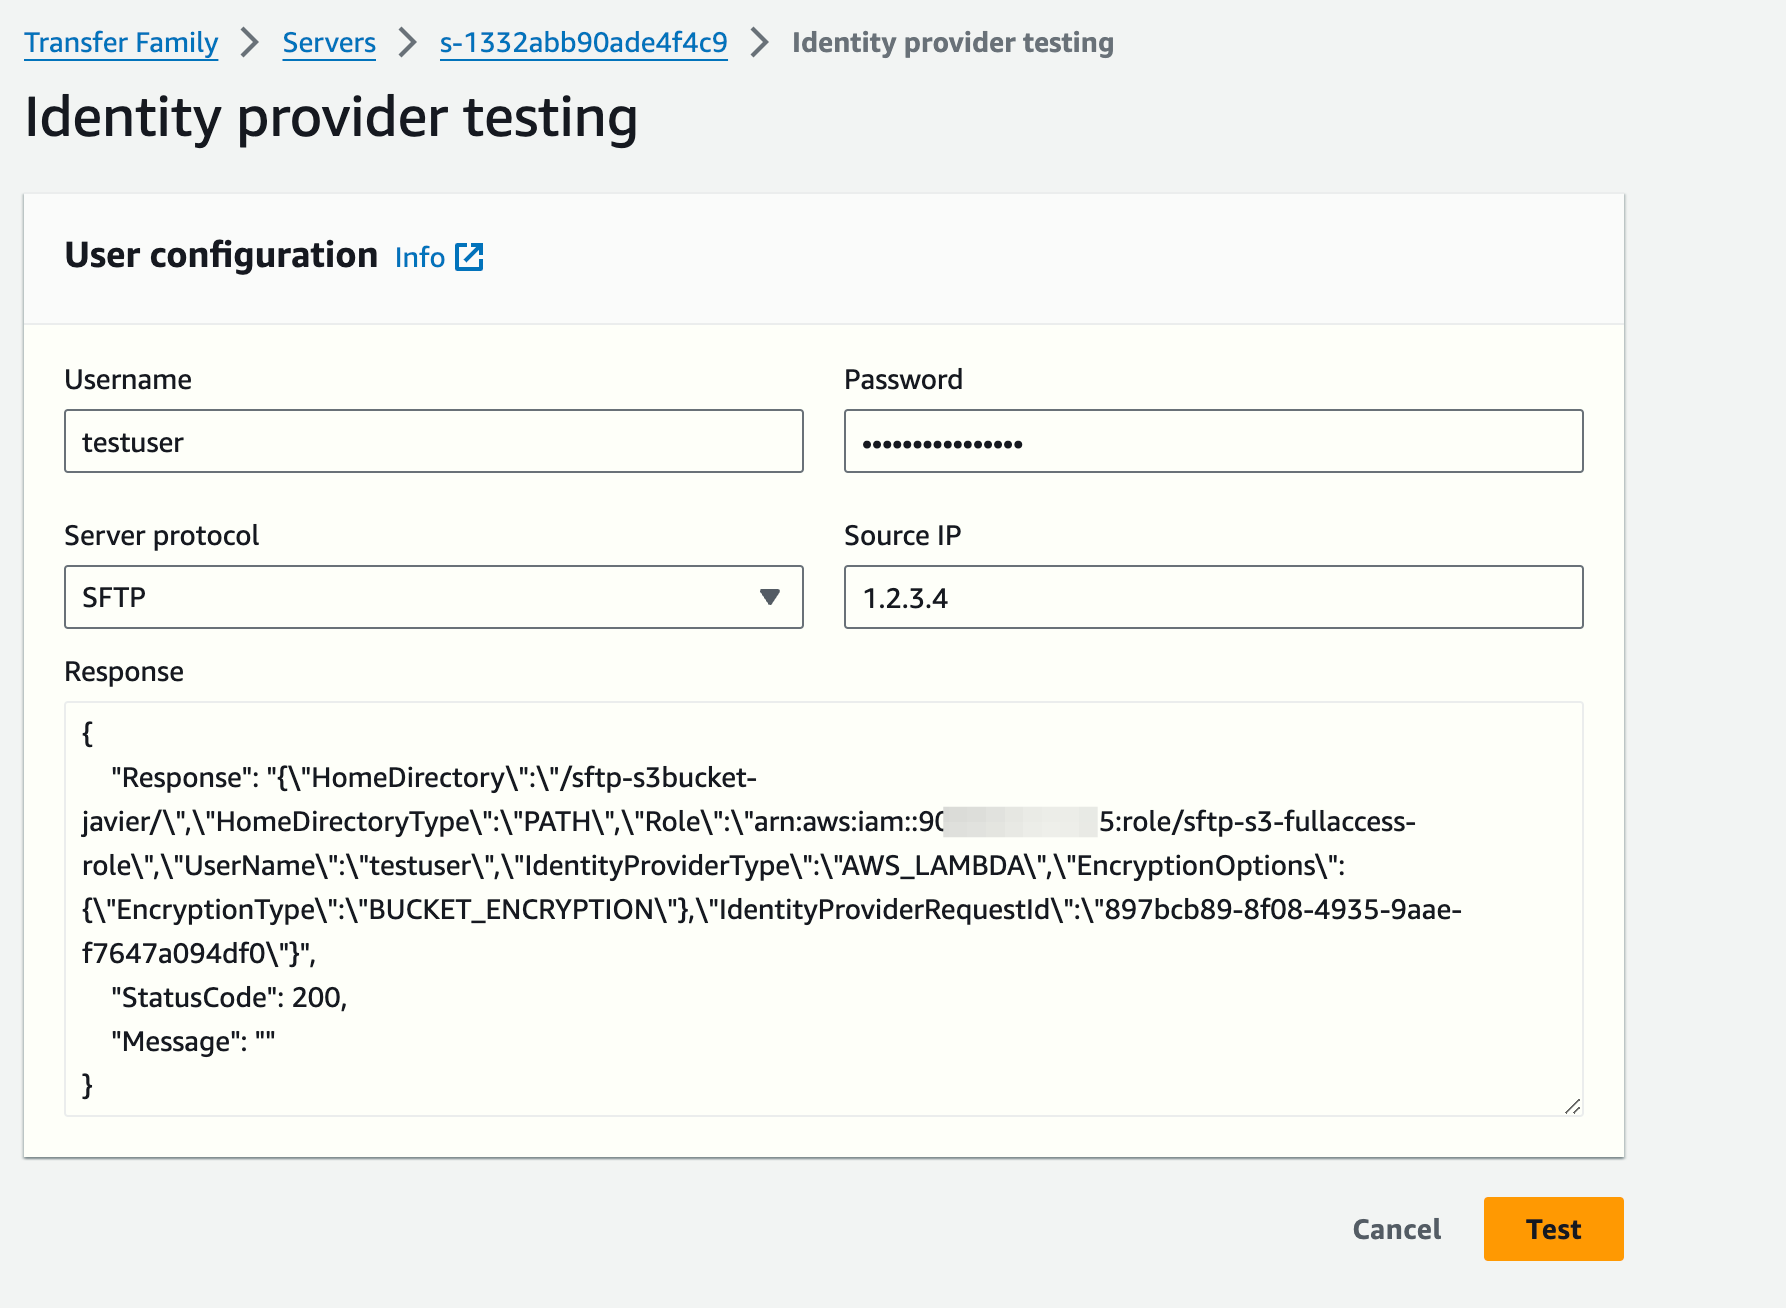Click the arrow icon after the server ID
Screen dimensions: 1786x1308
coord(760,43)
